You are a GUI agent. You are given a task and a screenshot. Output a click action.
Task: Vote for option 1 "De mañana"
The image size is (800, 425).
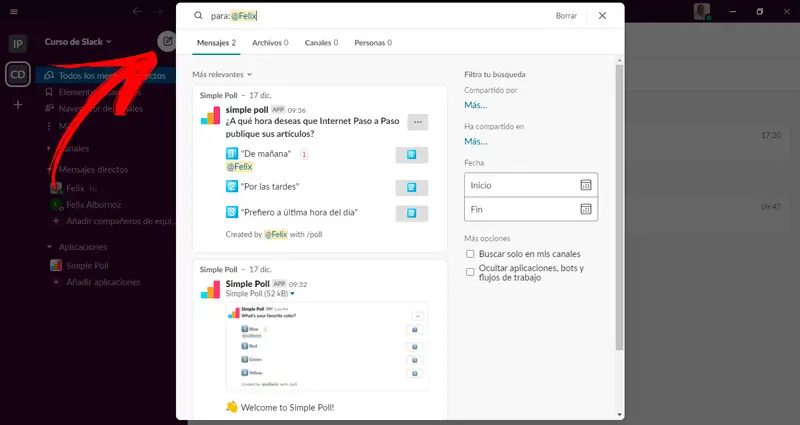(412, 155)
